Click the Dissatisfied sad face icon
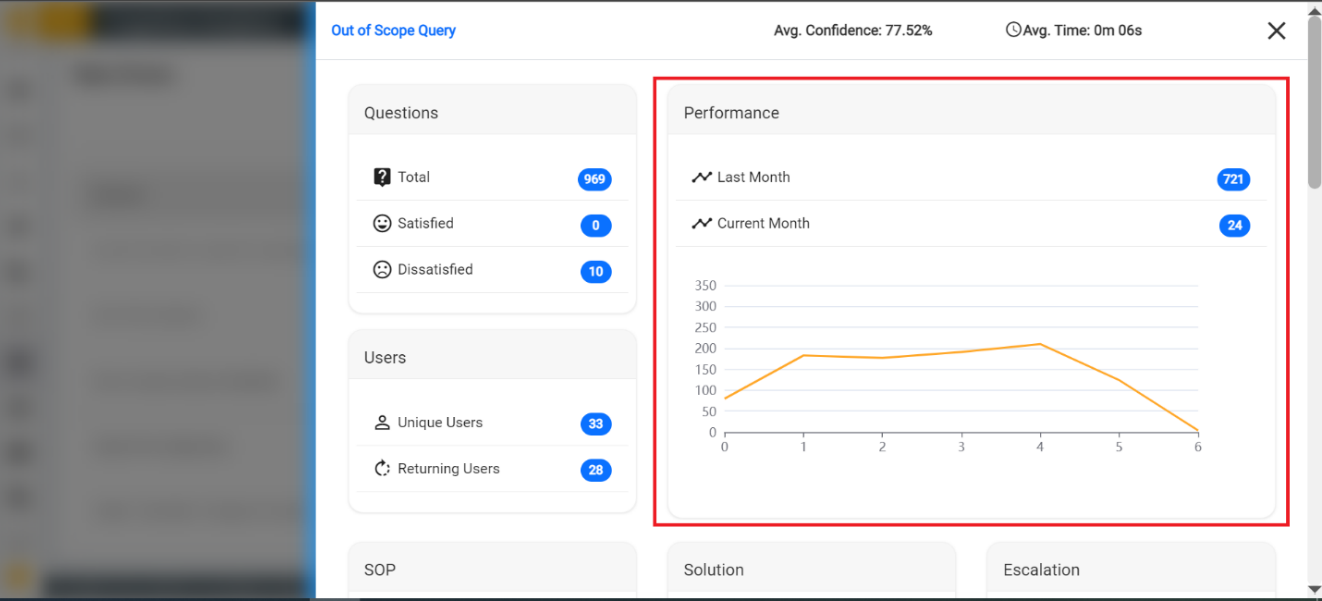This screenshot has width=1322, height=601. (x=382, y=269)
